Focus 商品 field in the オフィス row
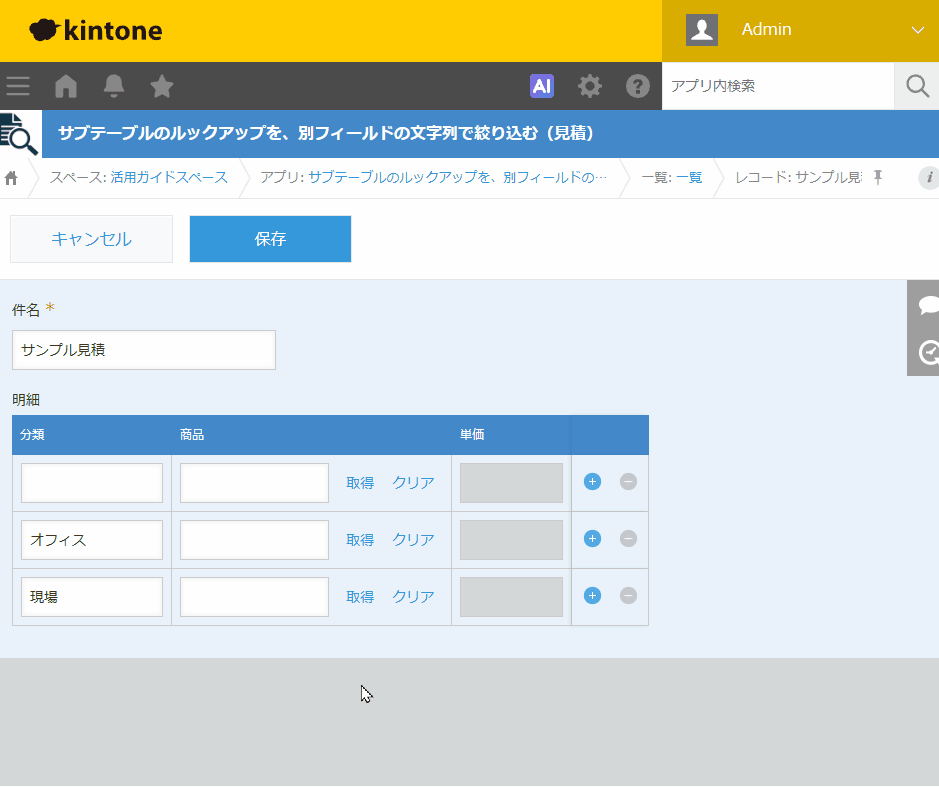 255,540
